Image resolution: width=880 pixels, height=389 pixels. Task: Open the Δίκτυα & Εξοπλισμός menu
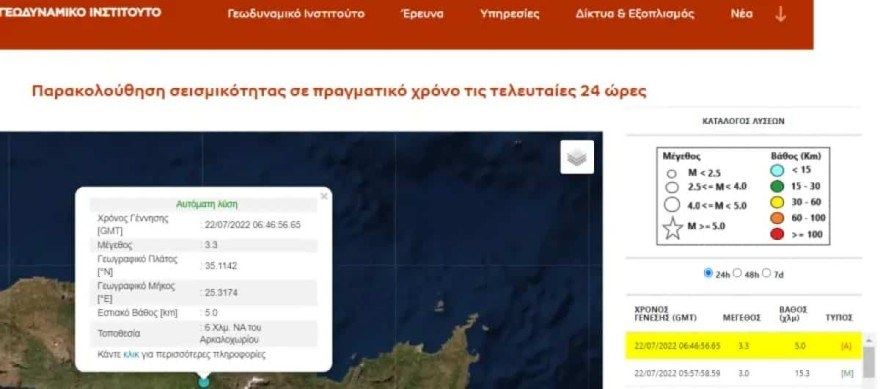point(635,14)
